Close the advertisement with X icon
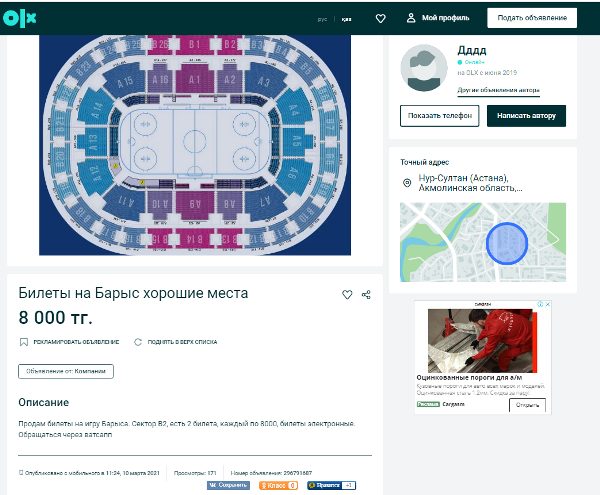Image resolution: width=600 pixels, height=495 pixels. coord(546,304)
